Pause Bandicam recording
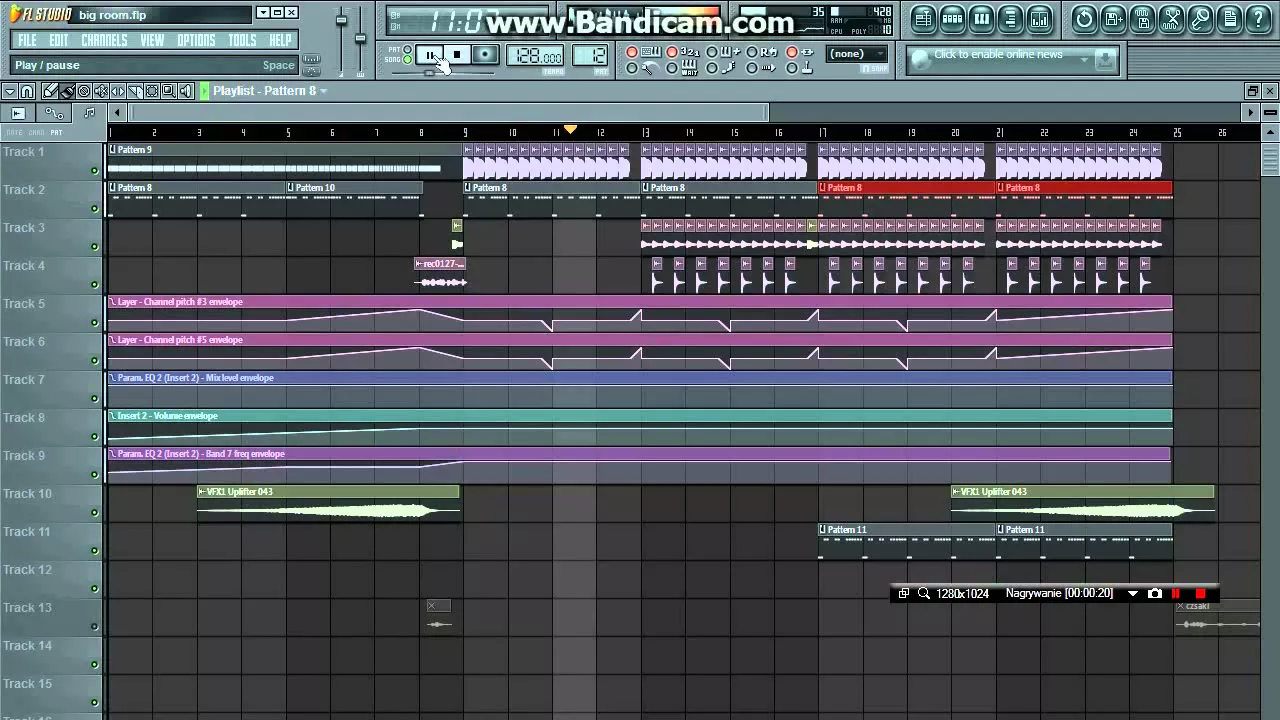Image resolution: width=1280 pixels, height=720 pixels. (x=1176, y=593)
